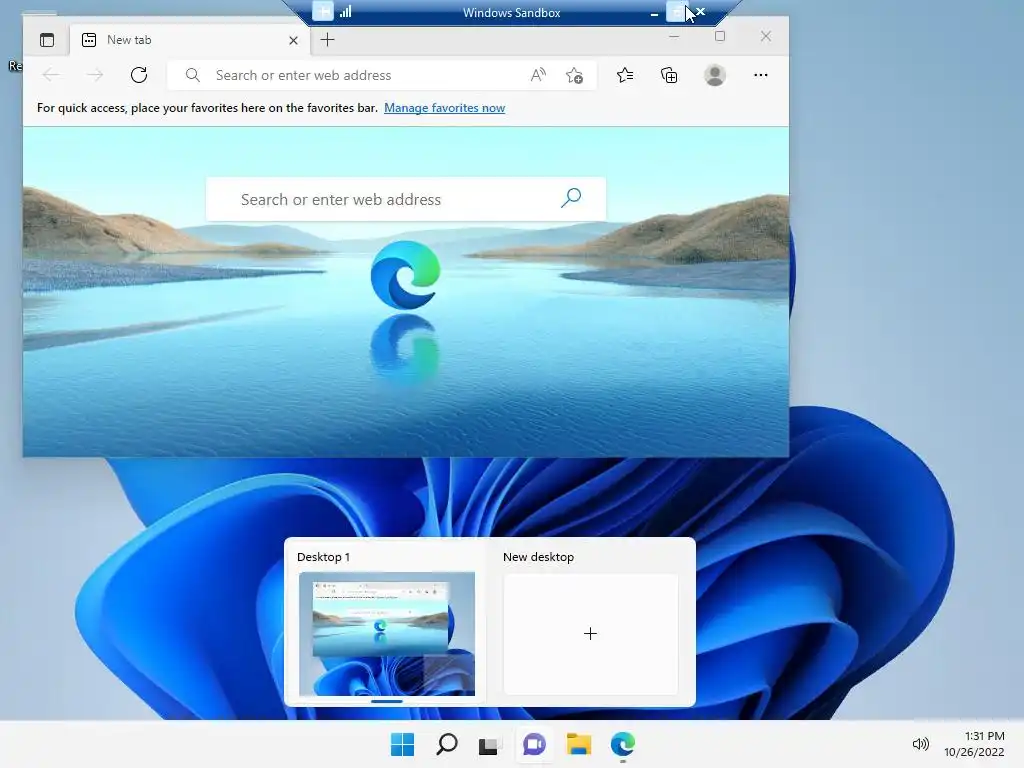Close the Windows Sandbox session
1024x768 pixels.
pyautogui.click(x=701, y=12)
